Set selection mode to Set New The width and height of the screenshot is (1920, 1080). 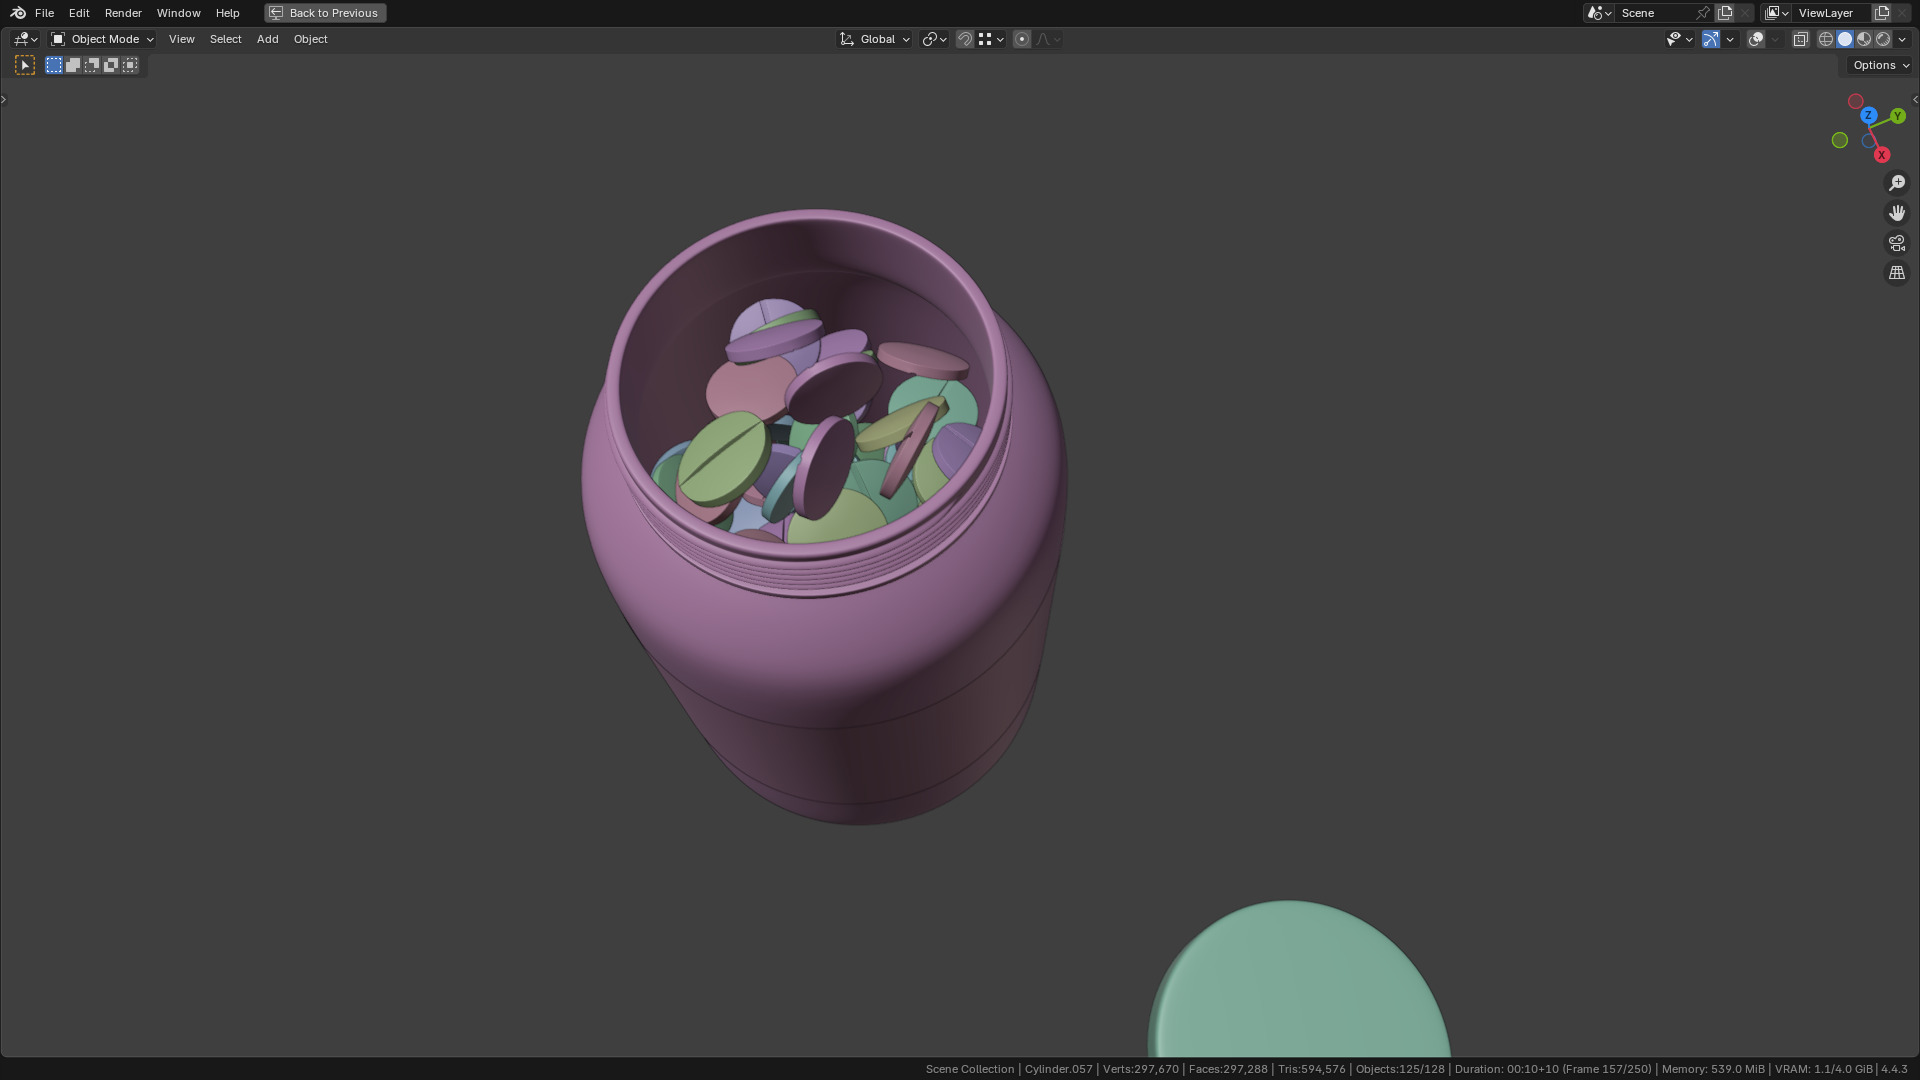pos(54,65)
